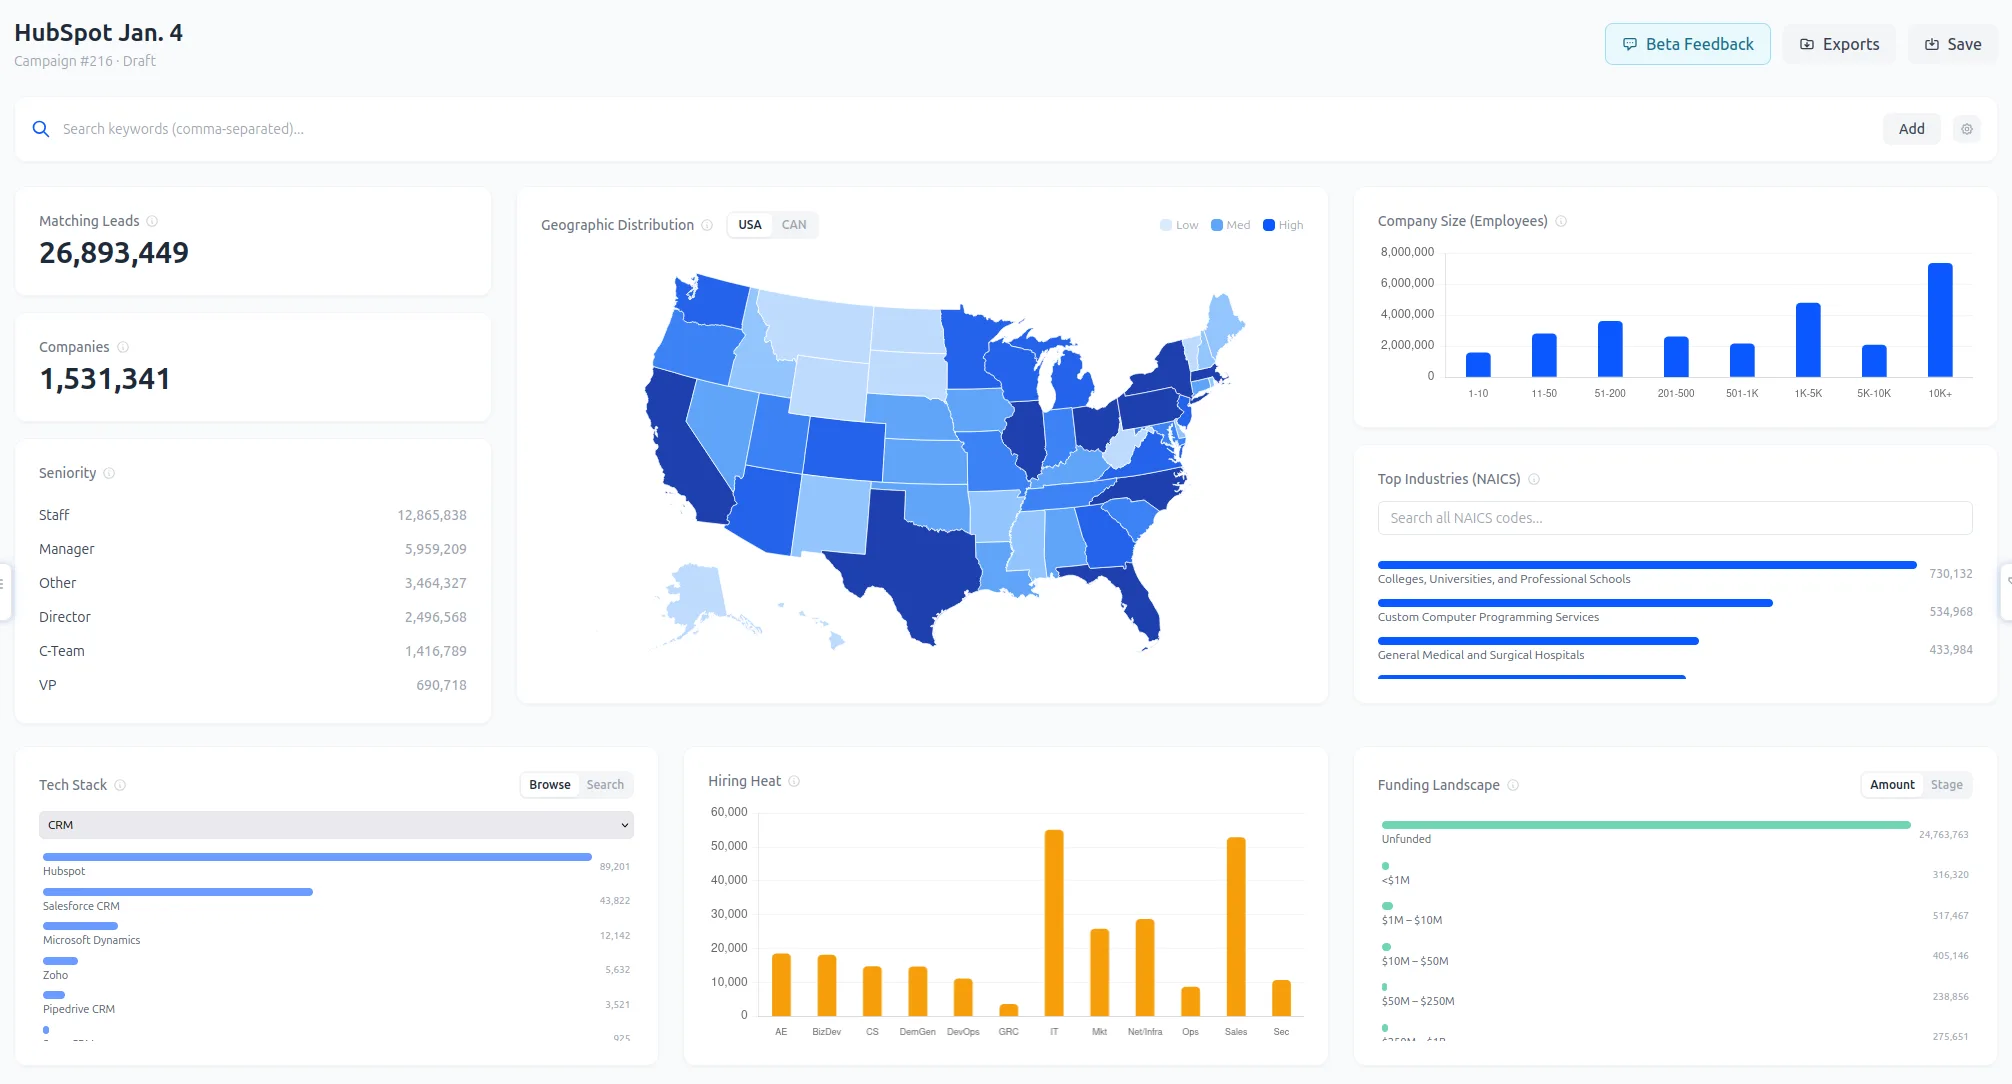Click info icon next to Tech Stack
This screenshot has height=1084, width=2012.
coord(120,785)
